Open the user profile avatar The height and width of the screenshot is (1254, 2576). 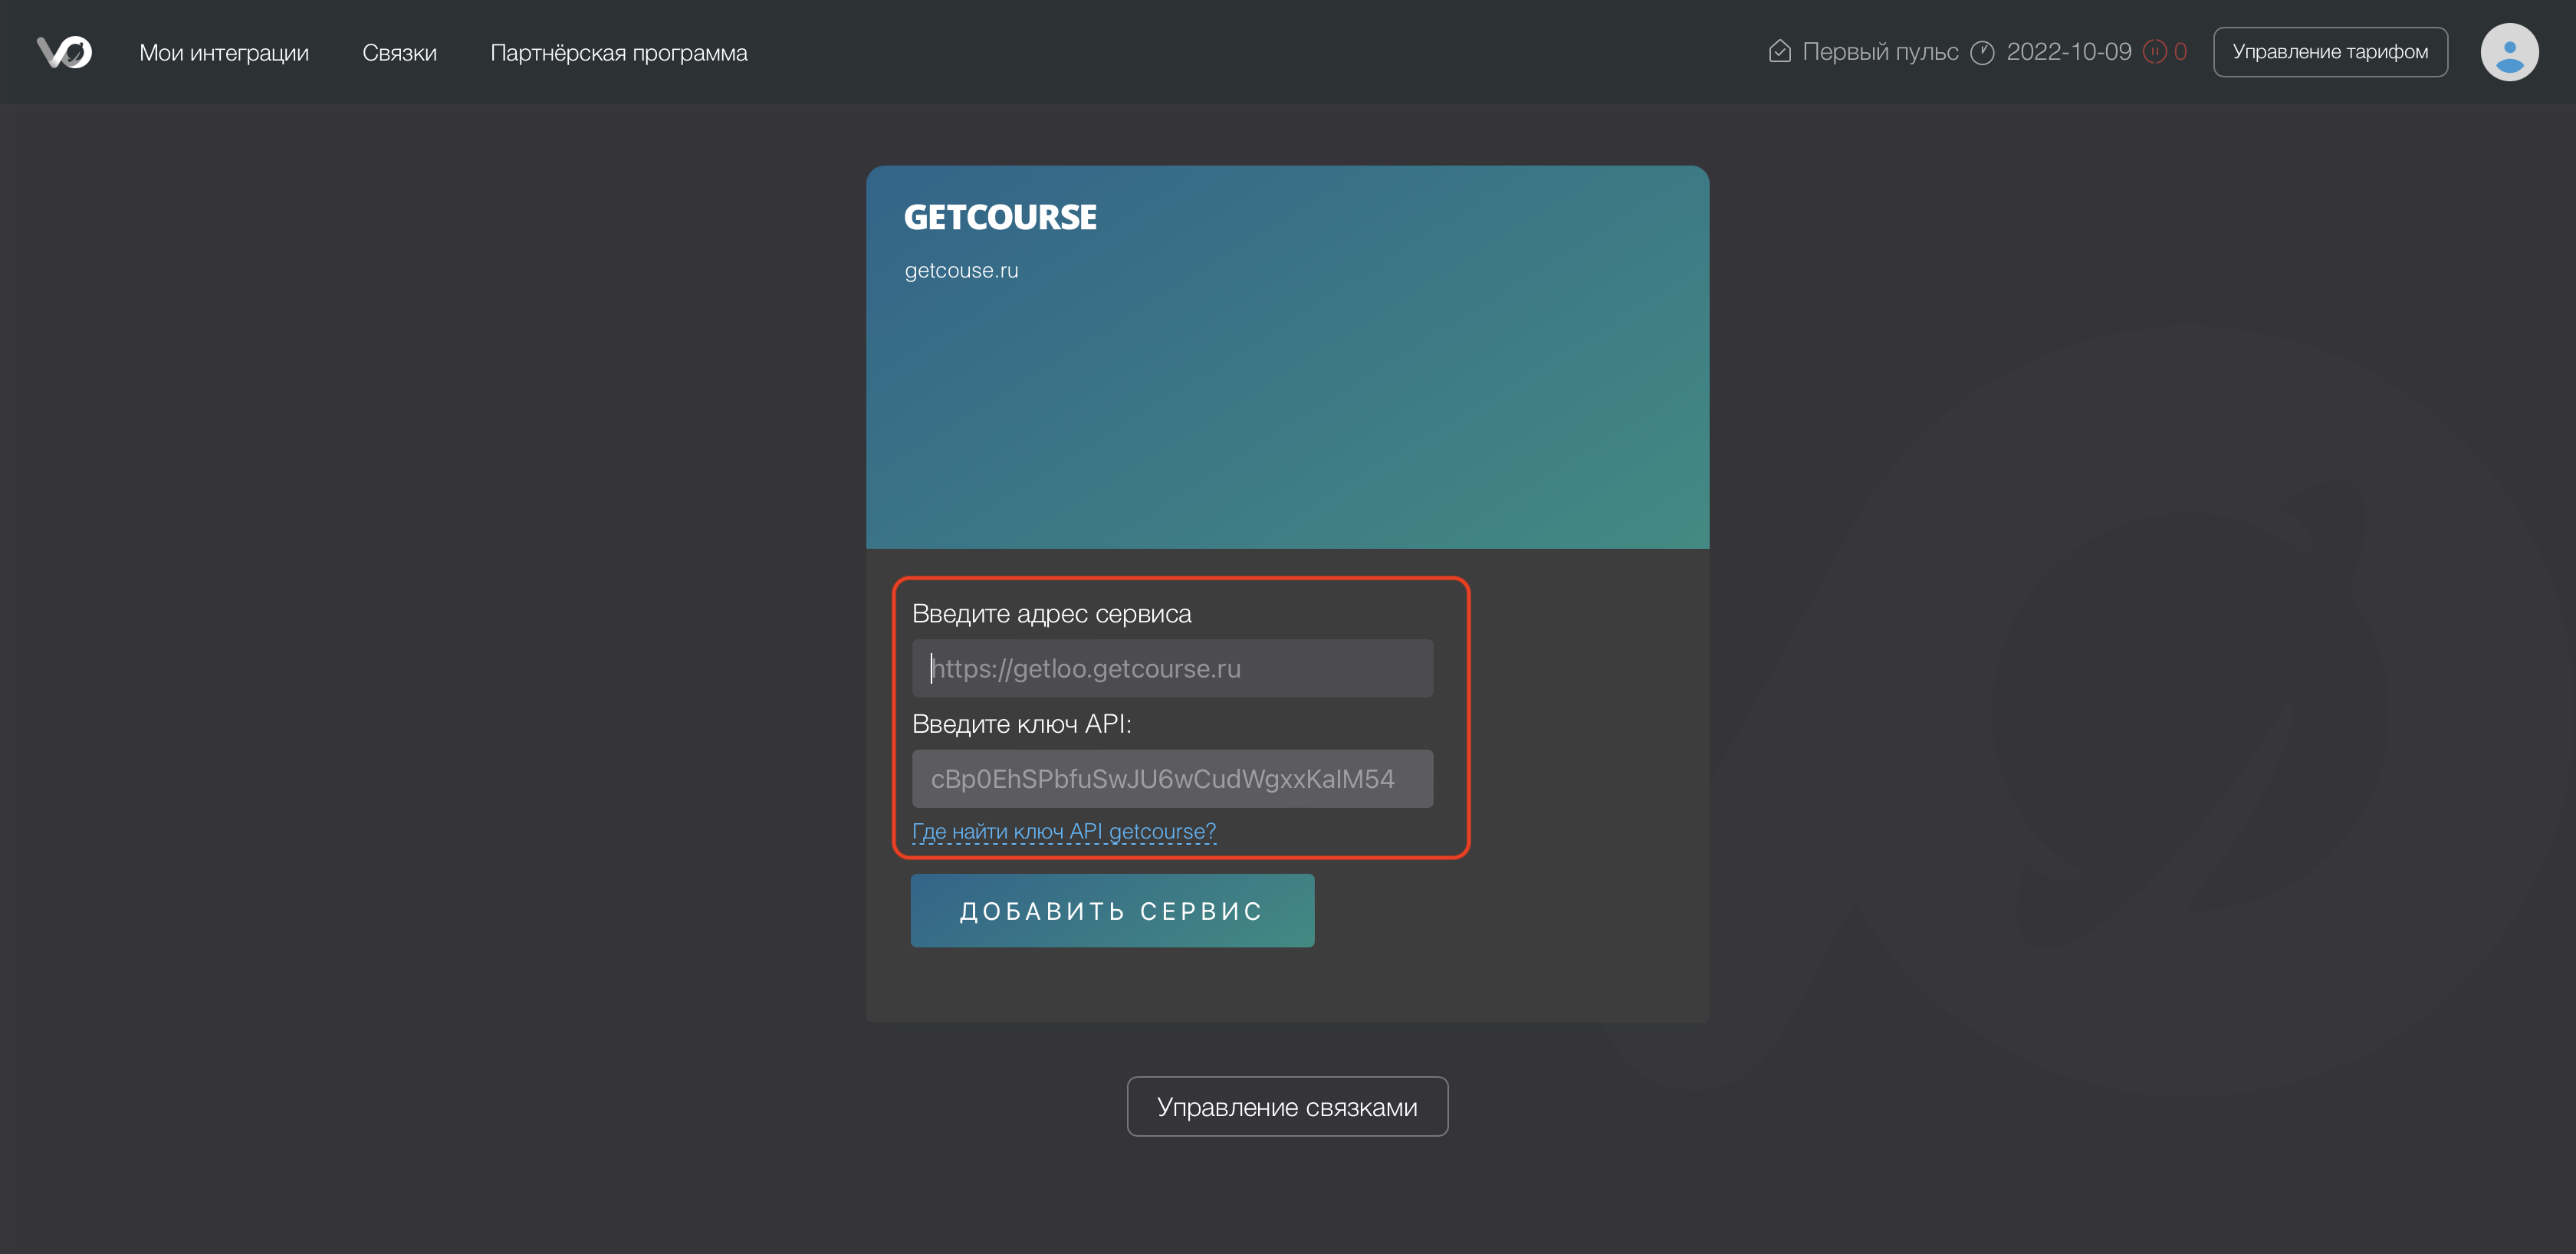2508,52
